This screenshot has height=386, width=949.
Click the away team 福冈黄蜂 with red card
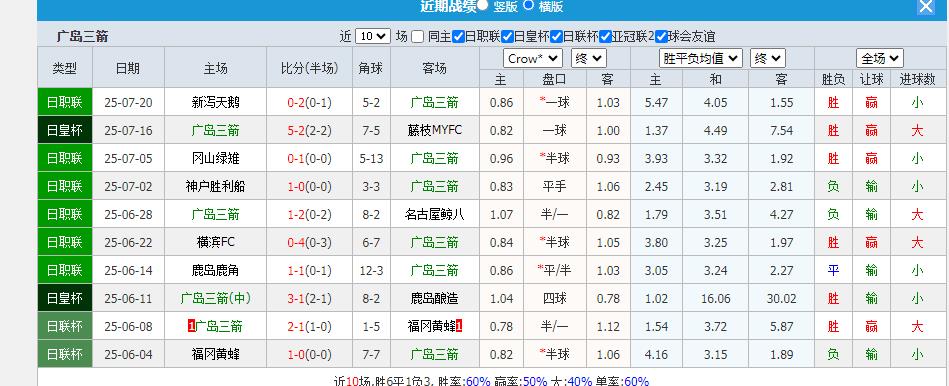pyautogui.click(x=431, y=327)
